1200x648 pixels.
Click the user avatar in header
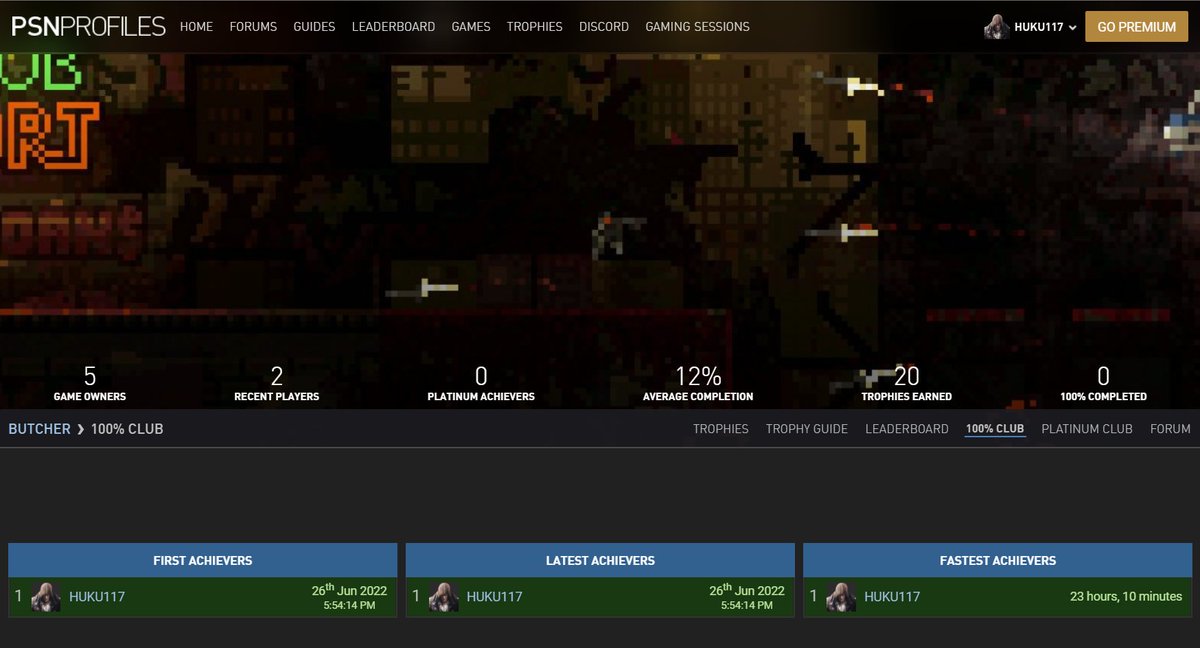(997, 27)
